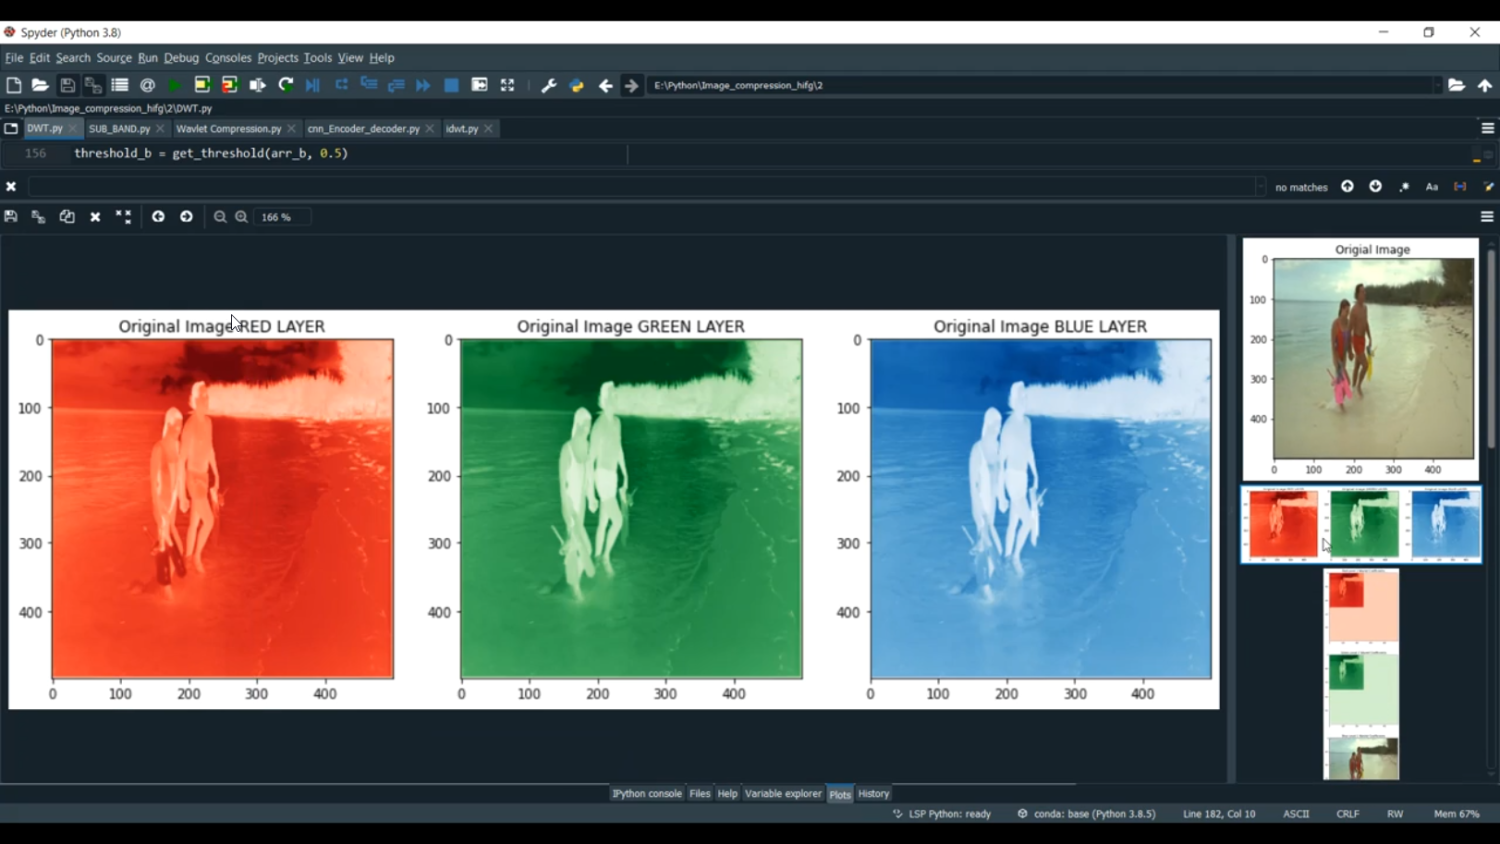Image resolution: width=1500 pixels, height=844 pixels.
Task: Open the editor pane options hamburger menu
Action: tap(1487, 129)
